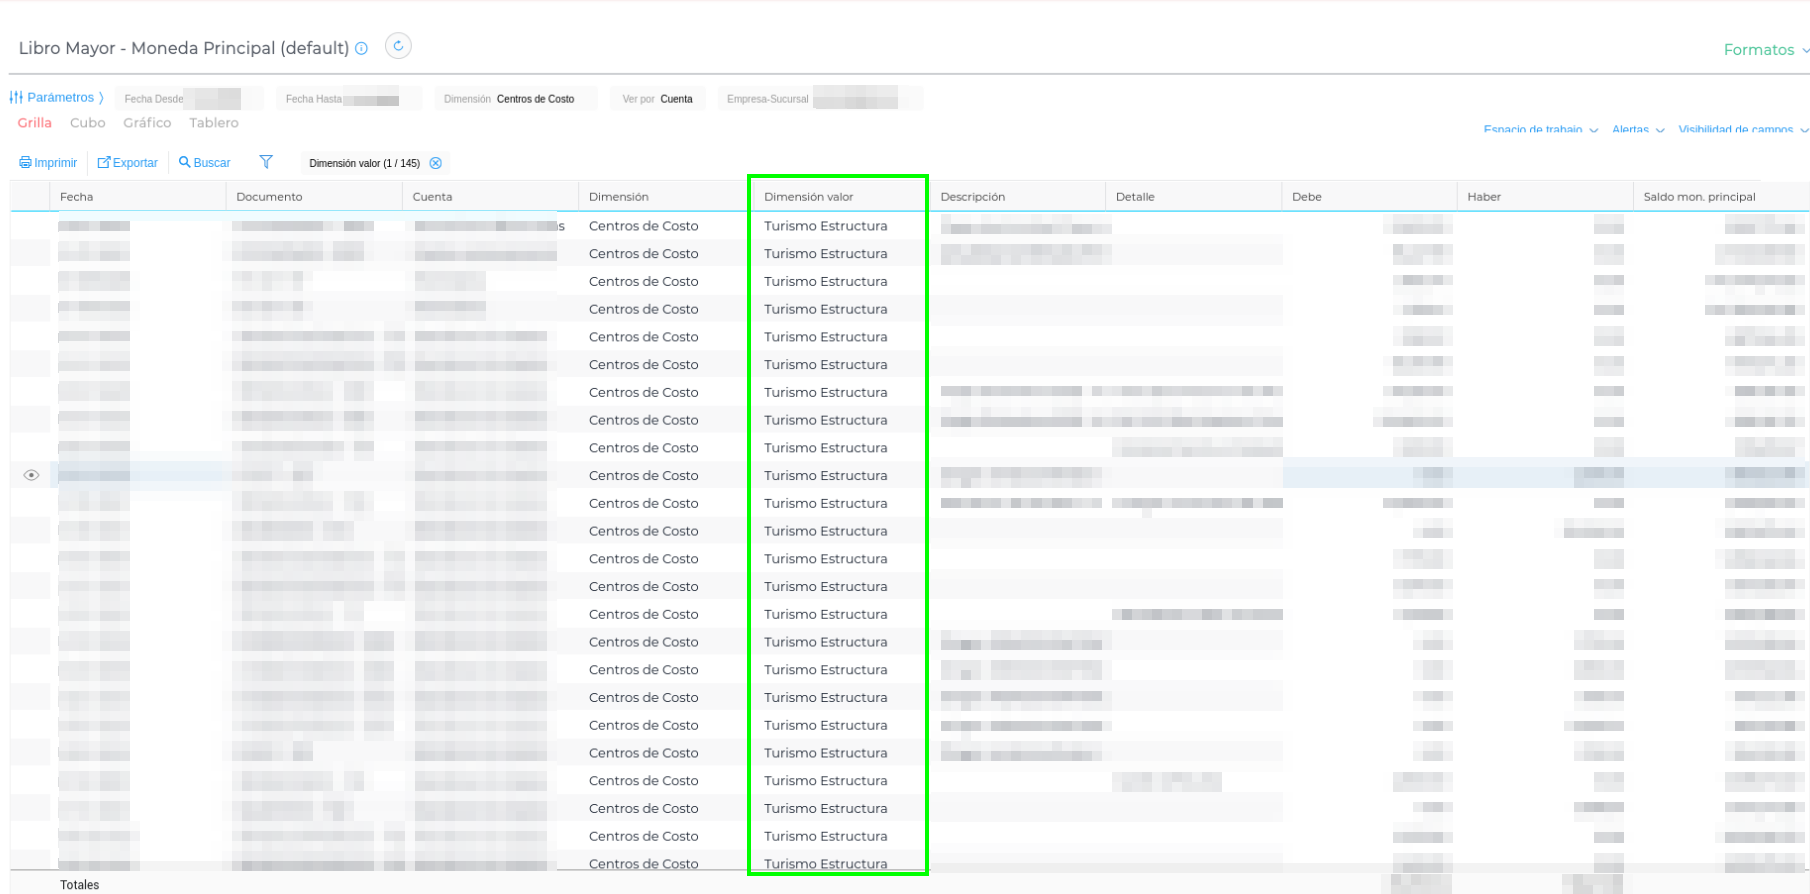Switch to the Cubo tab
The width and height of the screenshot is (1810, 894).
point(88,123)
